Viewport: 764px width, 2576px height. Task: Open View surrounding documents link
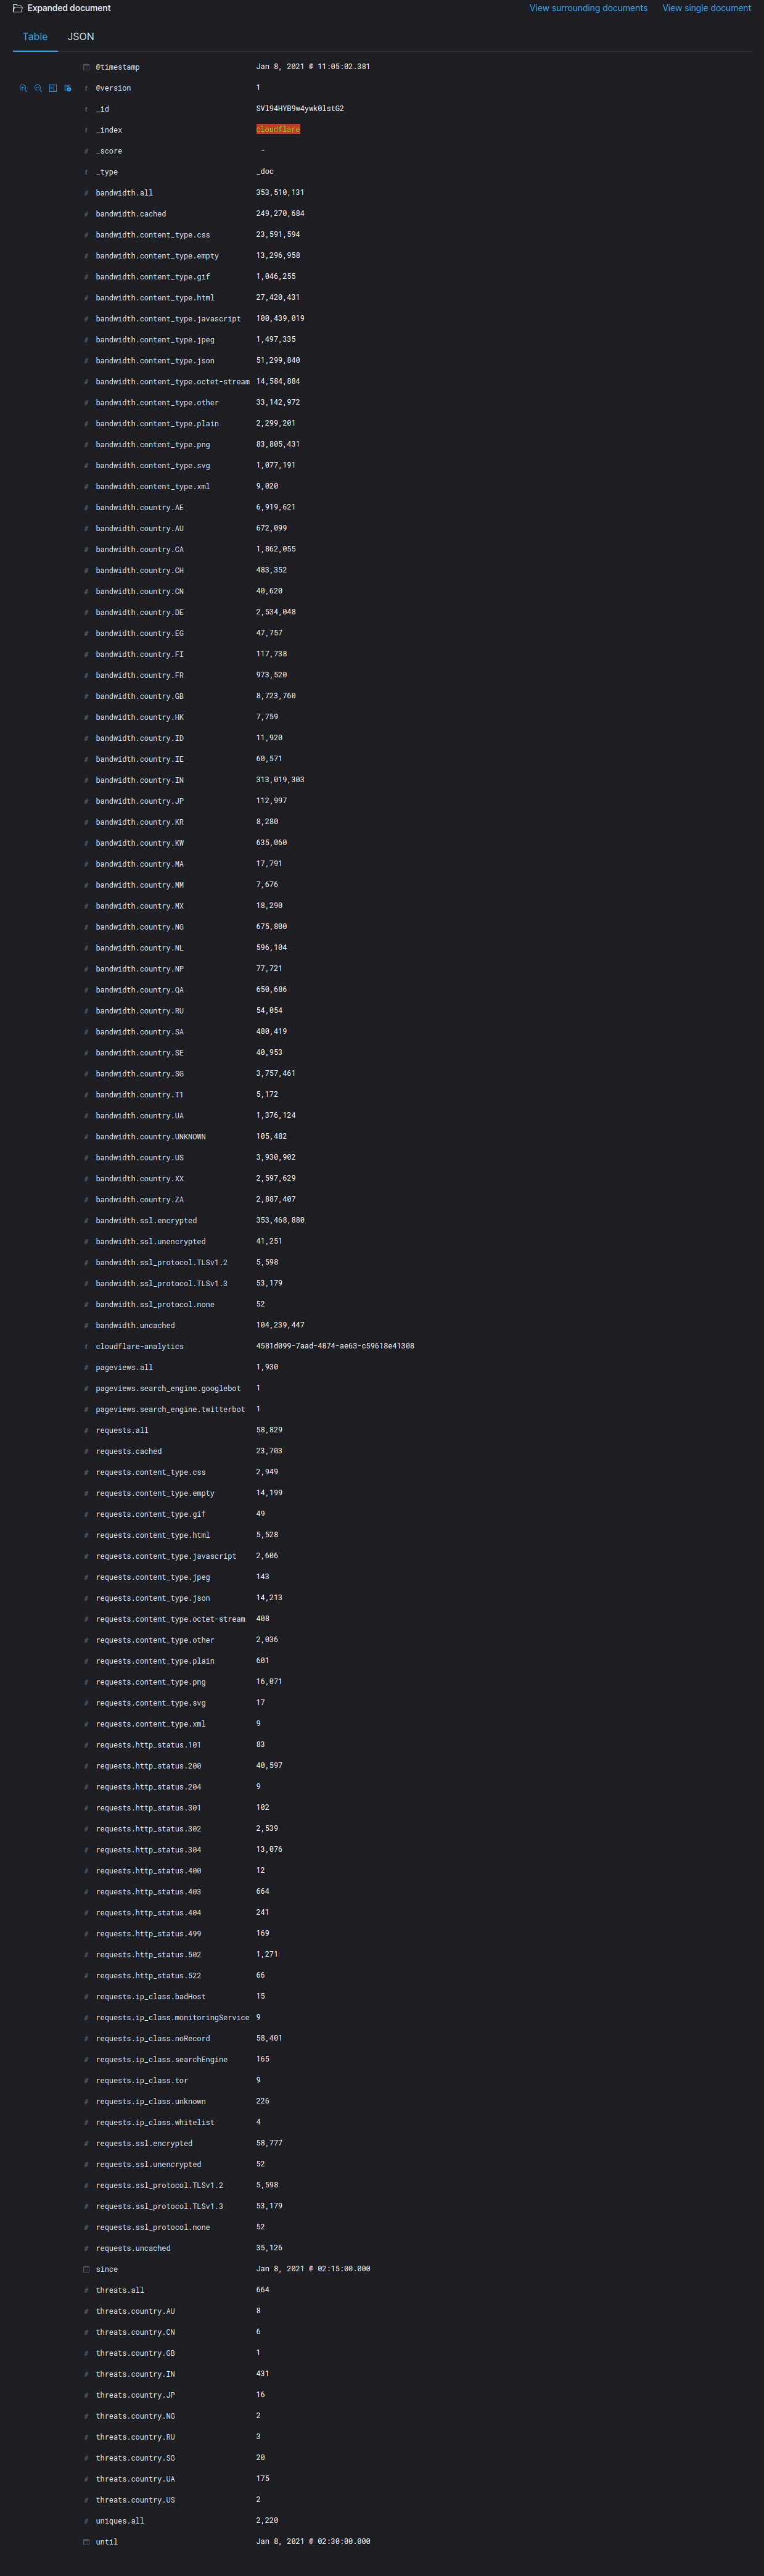click(588, 8)
